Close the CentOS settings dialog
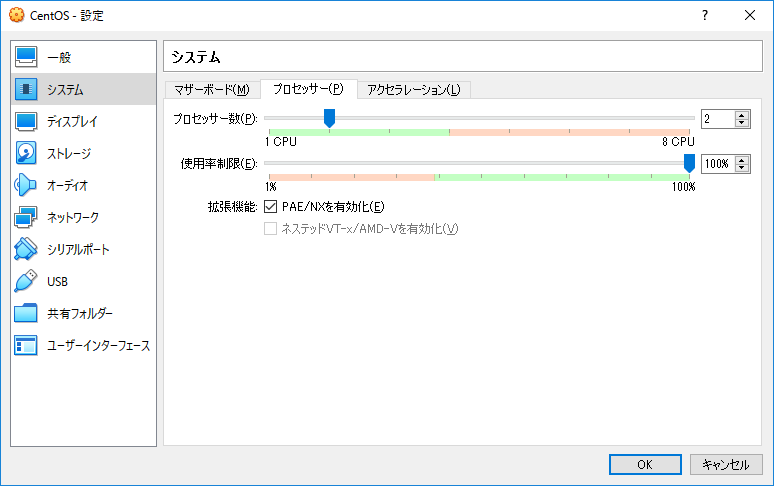 click(750, 15)
